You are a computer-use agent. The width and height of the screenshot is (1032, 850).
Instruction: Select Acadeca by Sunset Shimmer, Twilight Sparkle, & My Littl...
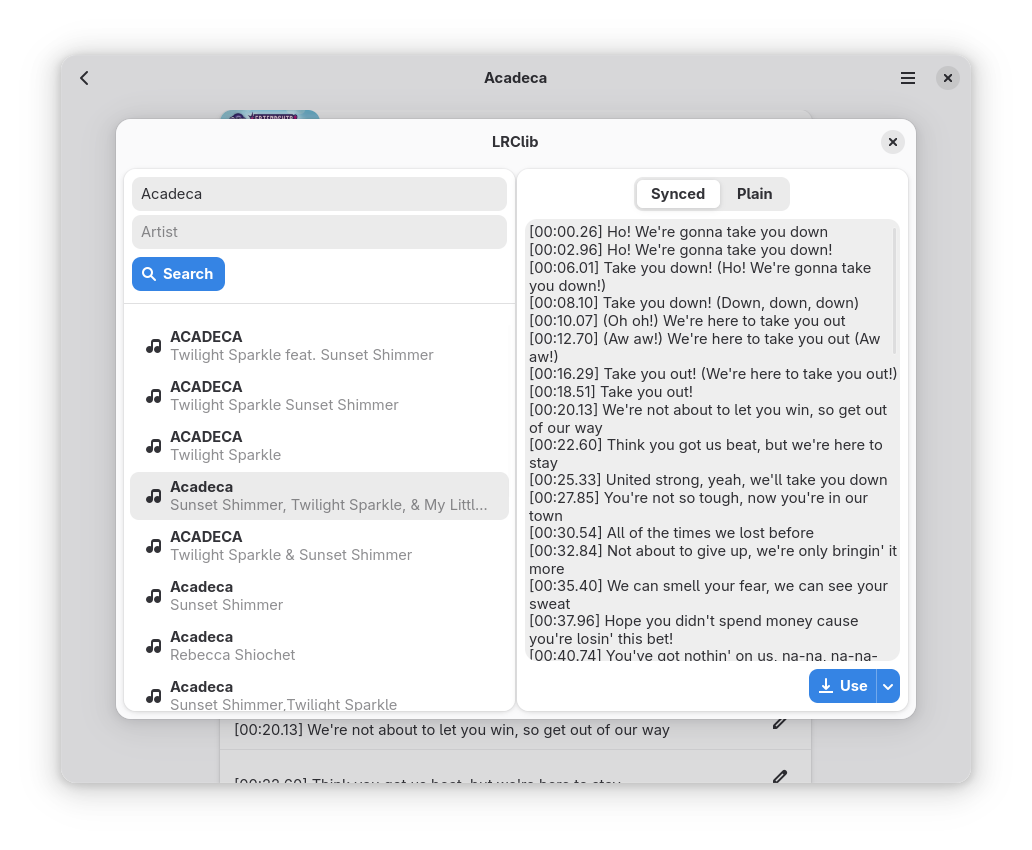(319, 496)
